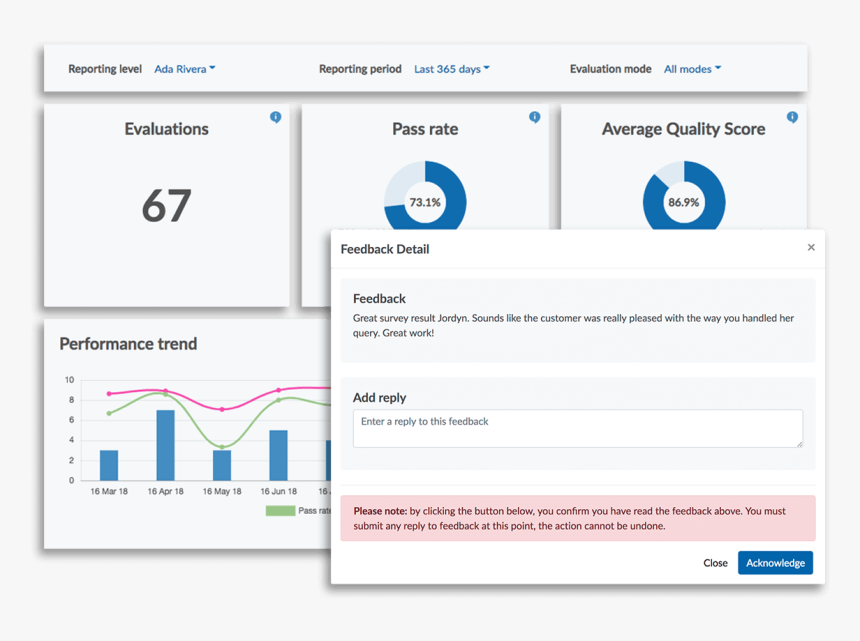Expand the Last 365 days reporting period dropdown
Viewport: 860px width, 641px height.
451,69
